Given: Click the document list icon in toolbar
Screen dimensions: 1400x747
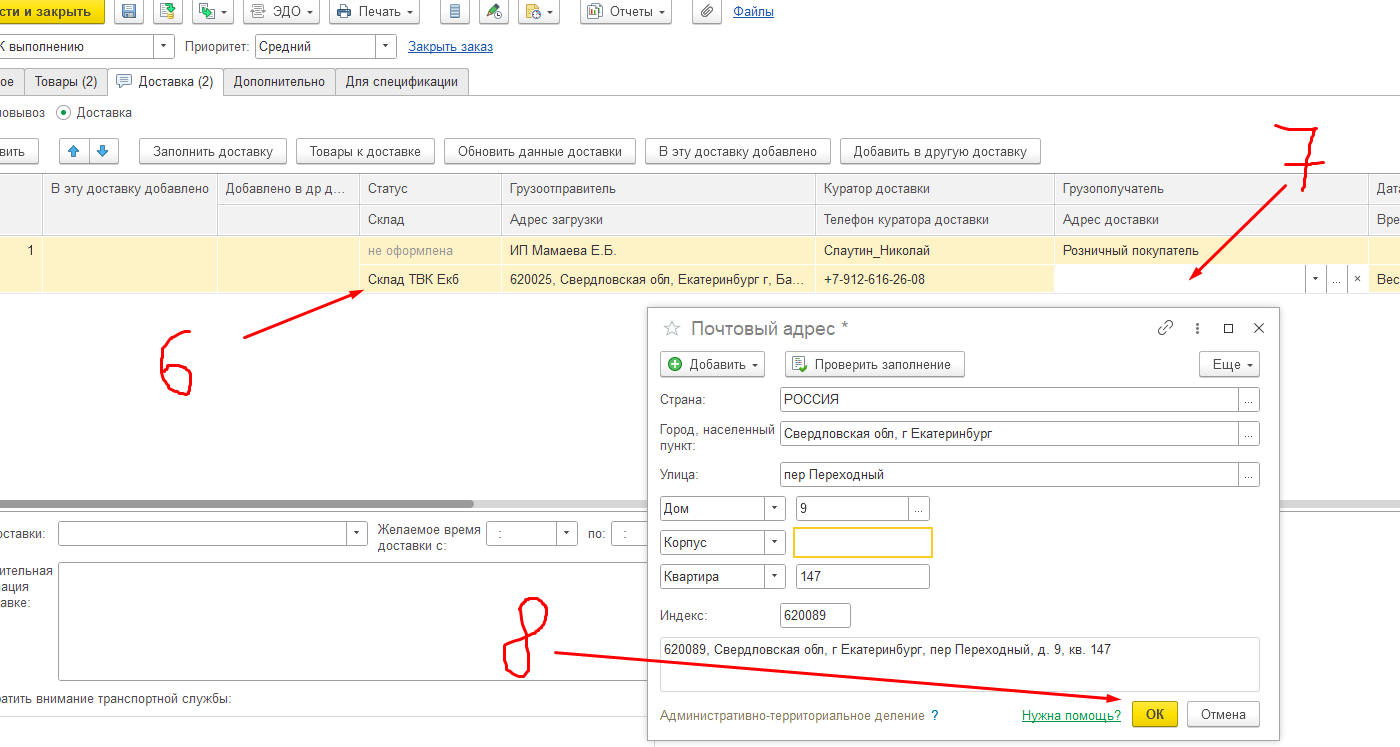Looking at the screenshot, I should point(456,12).
